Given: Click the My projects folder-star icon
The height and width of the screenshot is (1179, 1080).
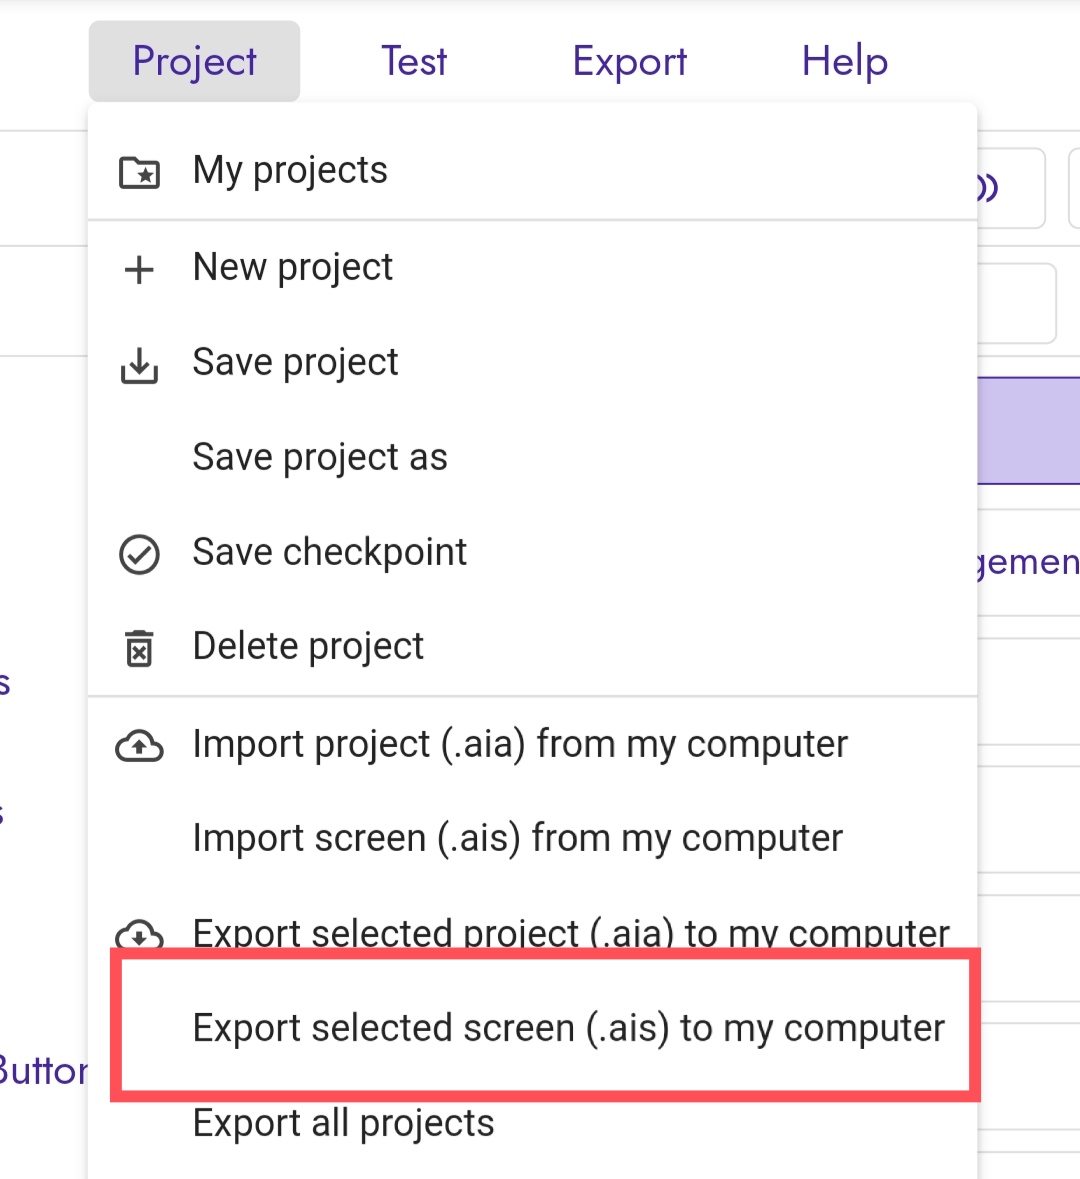Looking at the screenshot, I should [x=139, y=172].
